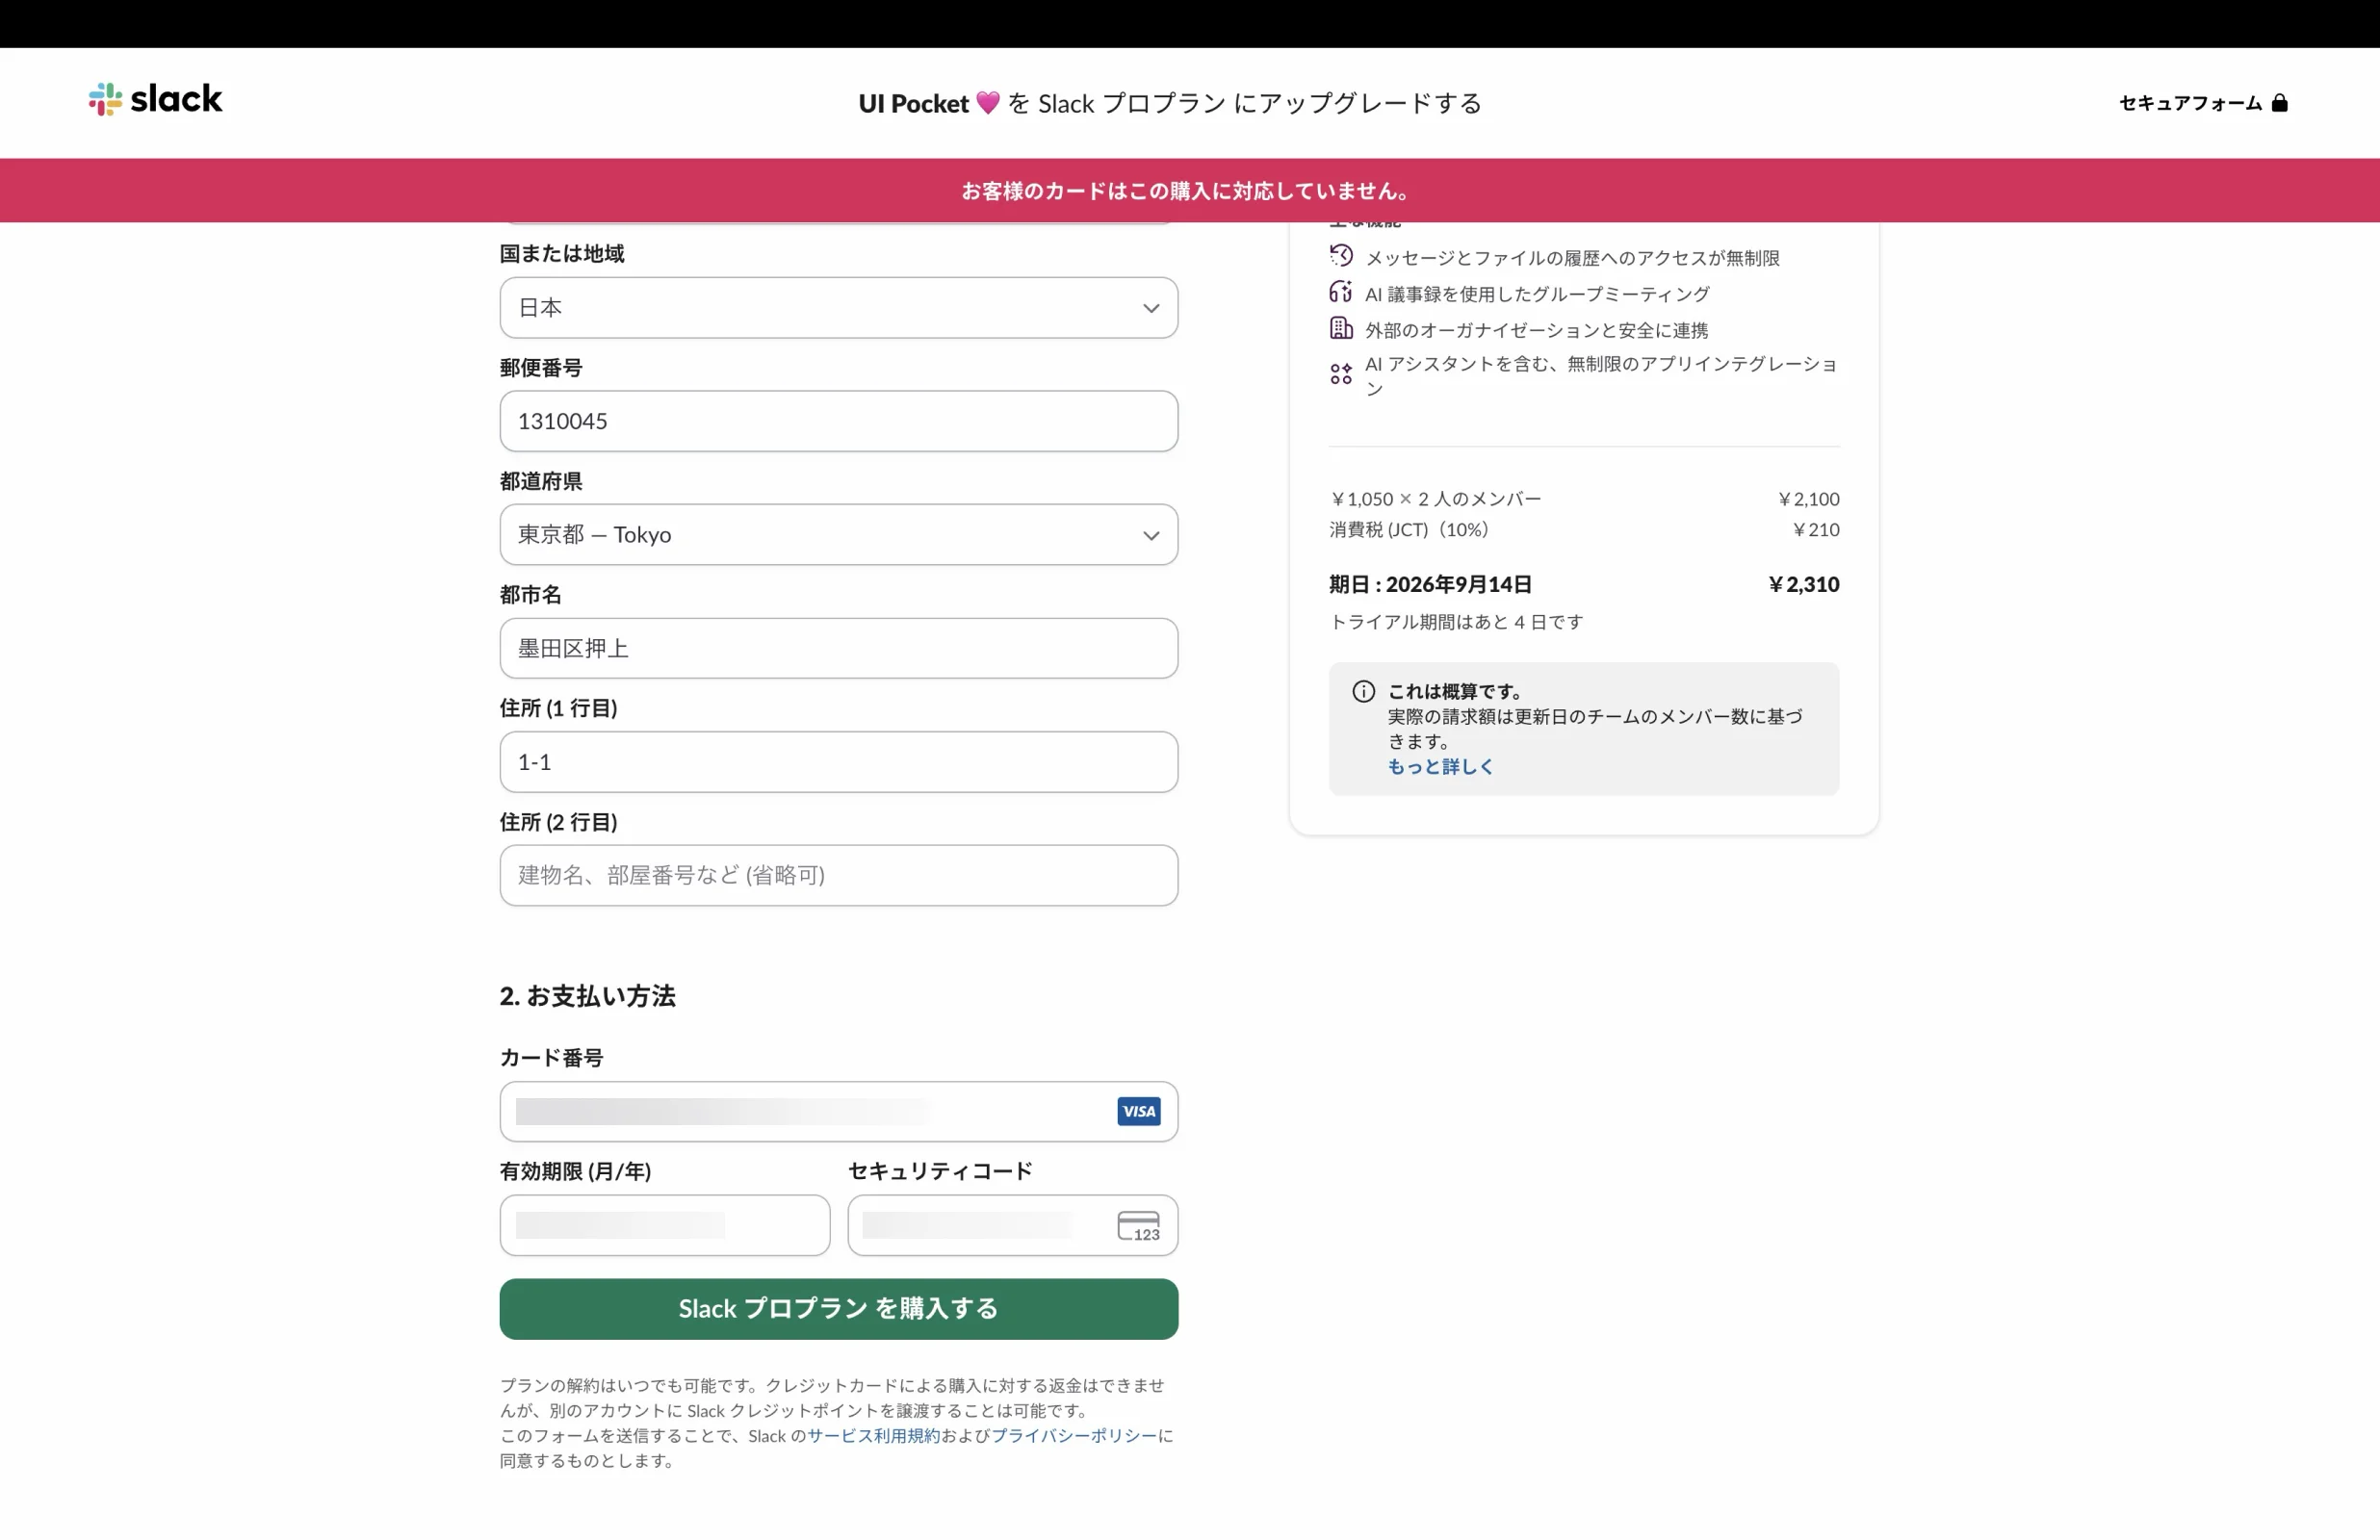Click the page title UI Pocket upgrade heading
Image resolution: width=2380 pixels, height=1540 pixels.
point(1170,103)
